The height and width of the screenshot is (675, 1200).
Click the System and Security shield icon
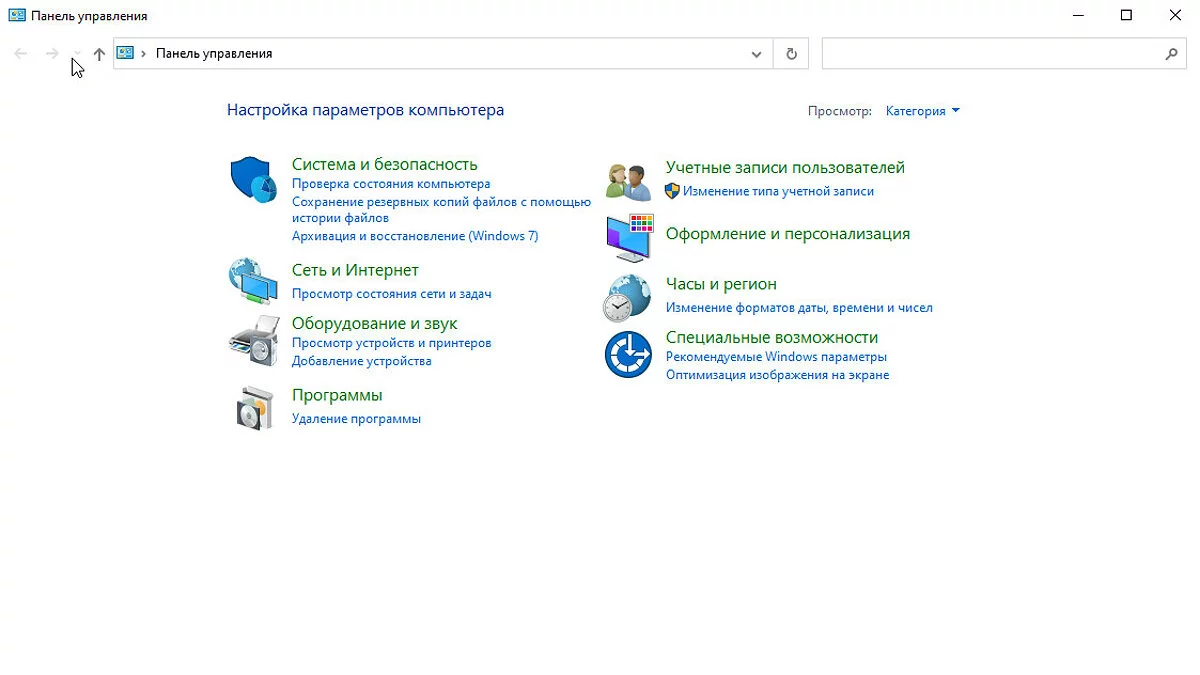coord(253,180)
